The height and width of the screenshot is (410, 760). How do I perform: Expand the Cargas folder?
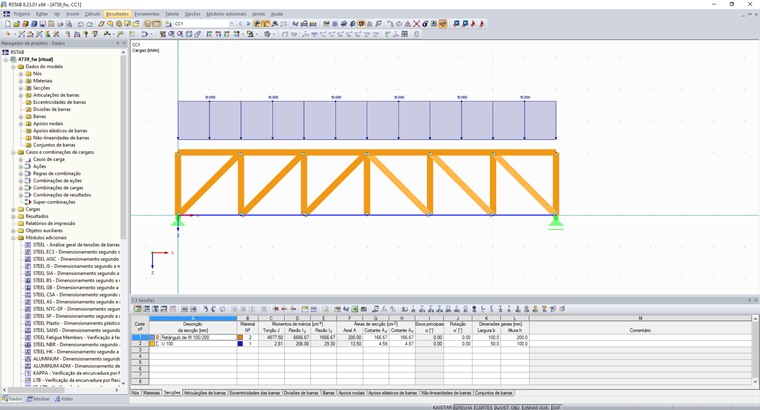point(14,209)
